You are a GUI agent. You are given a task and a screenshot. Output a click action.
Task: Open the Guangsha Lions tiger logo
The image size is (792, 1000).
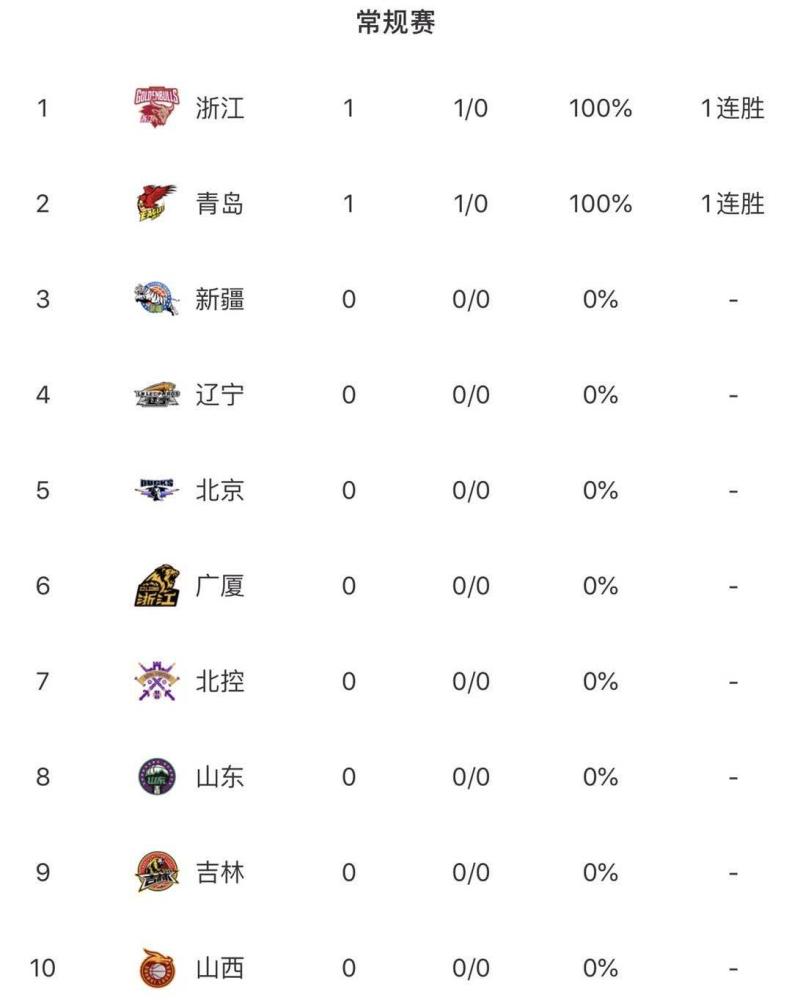click(157, 585)
